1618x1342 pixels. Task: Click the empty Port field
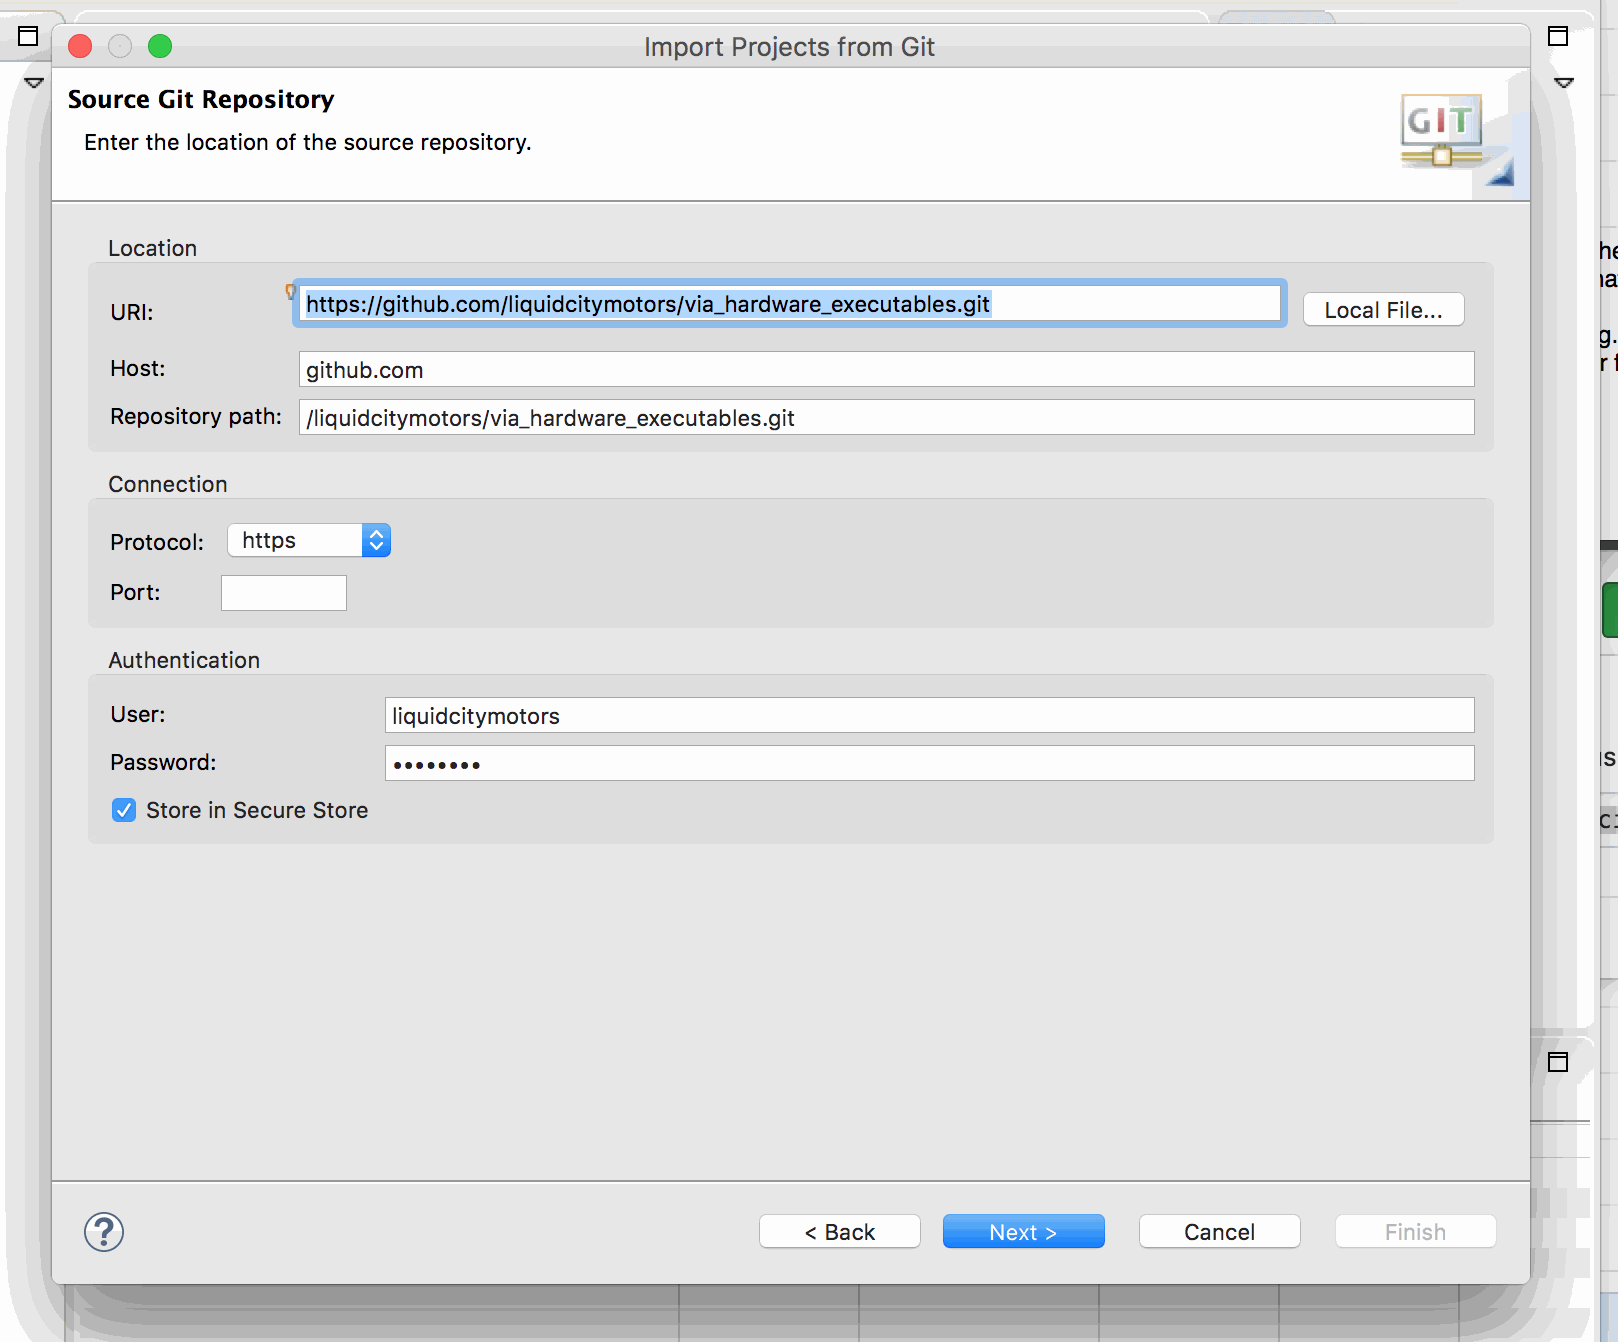pyautogui.click(x=283, y=592)
